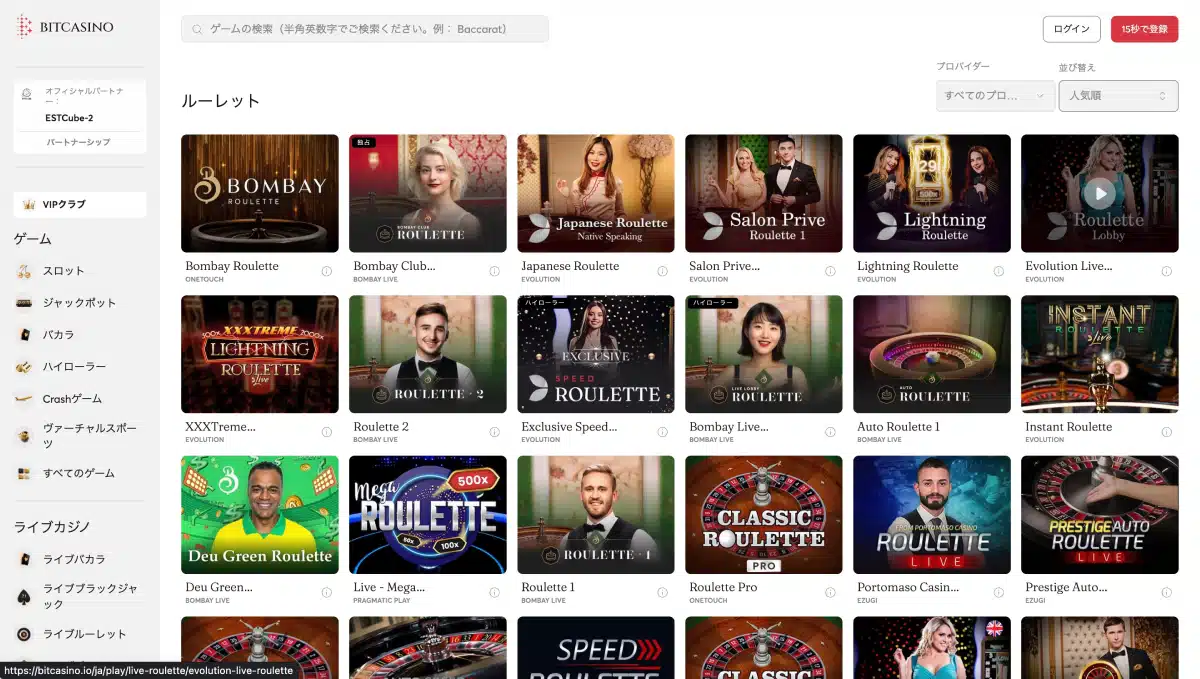Viewport: 1200px width, 679px height.
Task: Click the ログイン button
Action: (1071, 29)
